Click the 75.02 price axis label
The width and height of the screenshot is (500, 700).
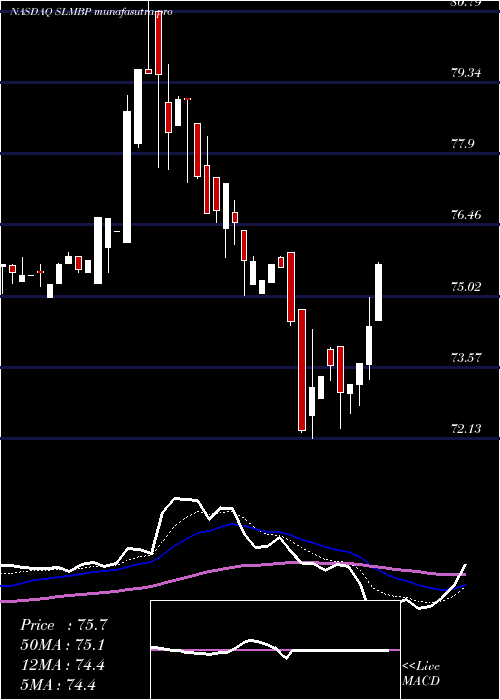pos(466,286)
